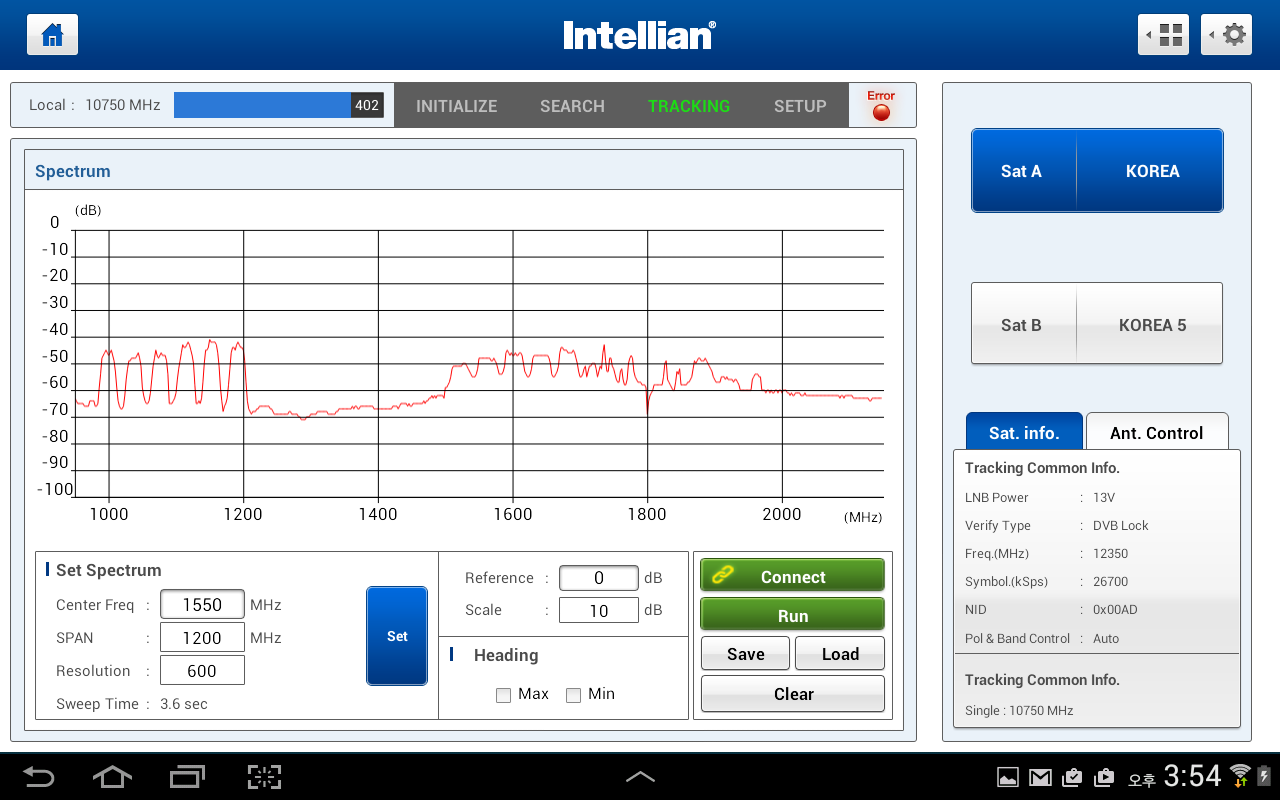1280x800 pixels.
Task: Open settings gear icon in header
Action: pos(1226,35)
